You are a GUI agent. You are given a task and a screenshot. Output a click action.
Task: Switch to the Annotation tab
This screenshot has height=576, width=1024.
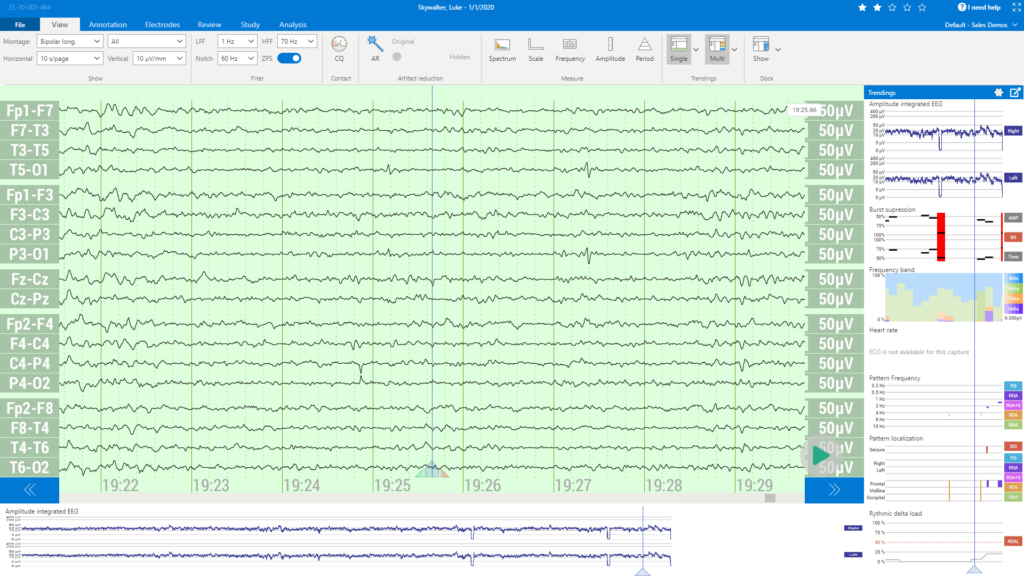pyautogui.click(x=107, y=24)
